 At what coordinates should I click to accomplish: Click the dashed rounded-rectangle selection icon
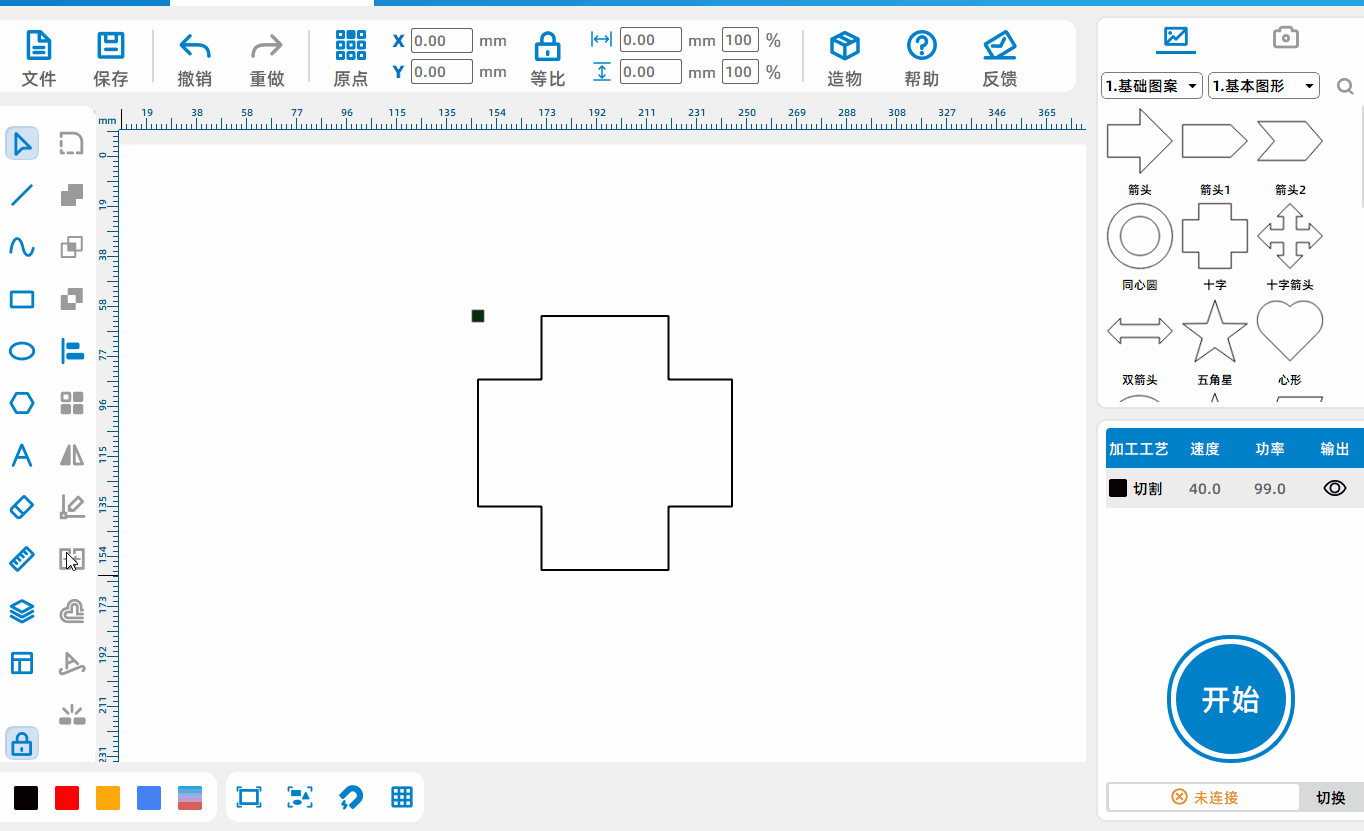[71, 143]
